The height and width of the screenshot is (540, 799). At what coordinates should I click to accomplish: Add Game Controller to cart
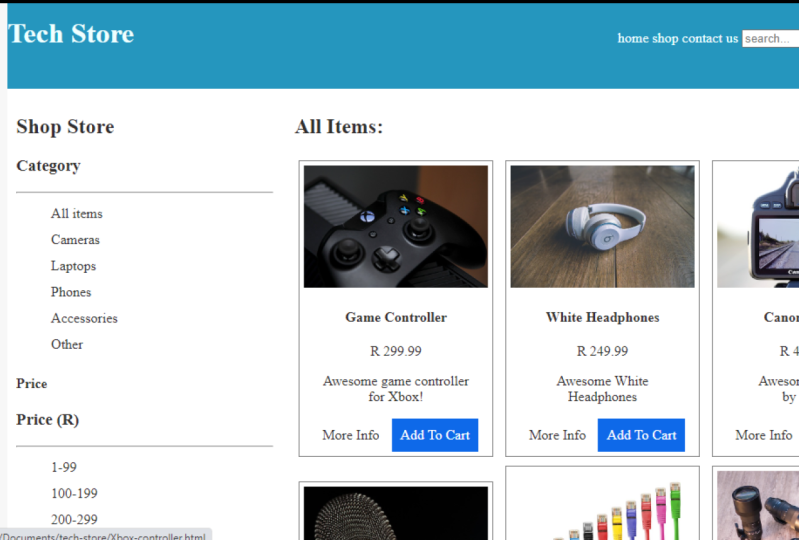(x=435, y=435)
